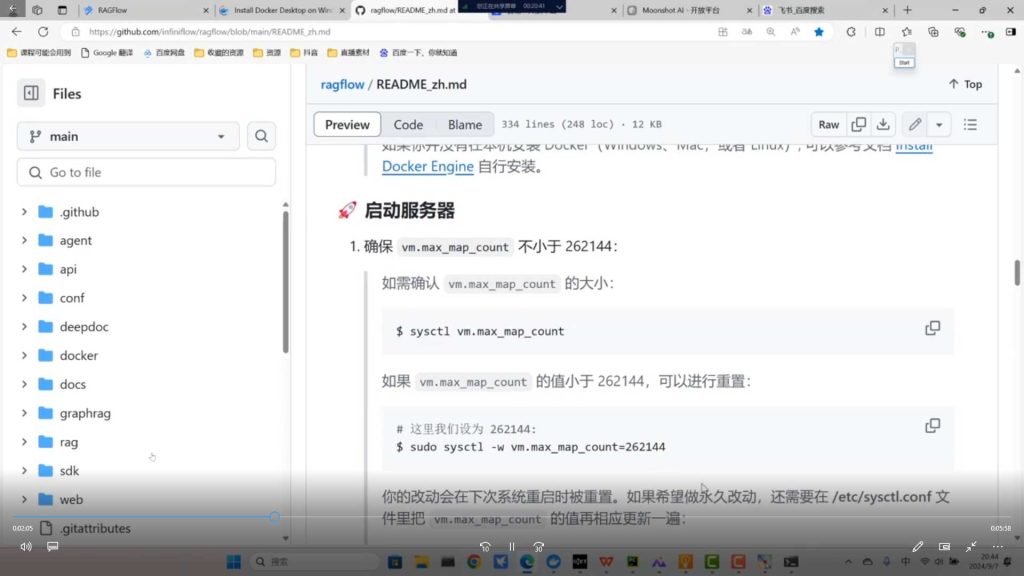Go back in browser history
Screen dimensions: 1024x576
[16, 31]
